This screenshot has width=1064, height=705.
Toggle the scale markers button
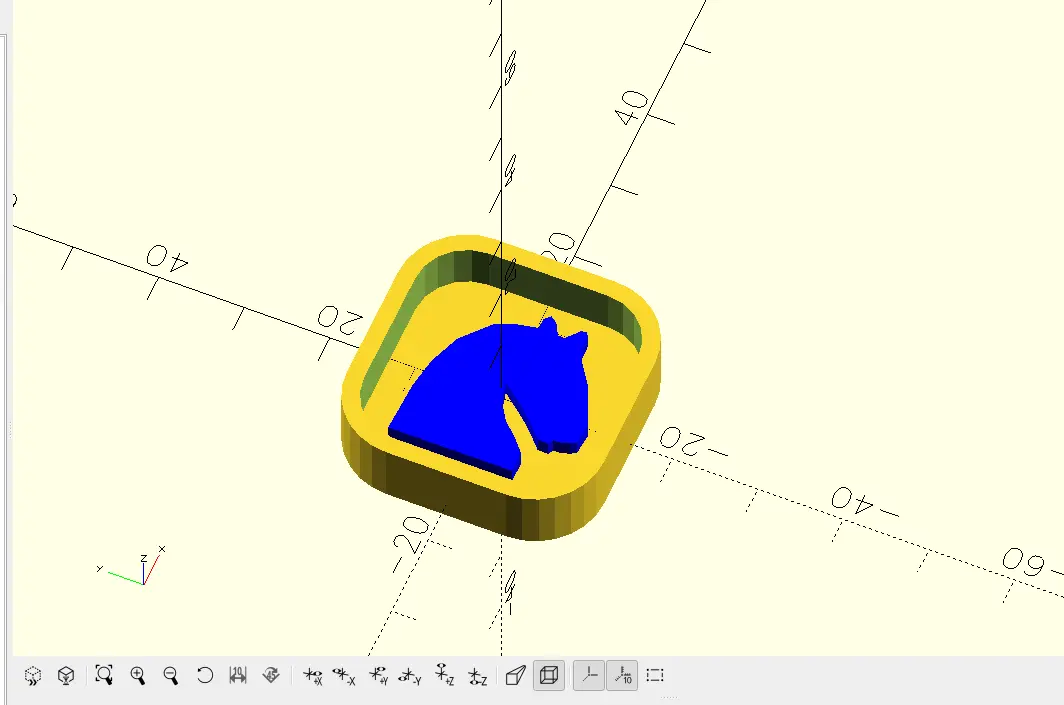622,675
